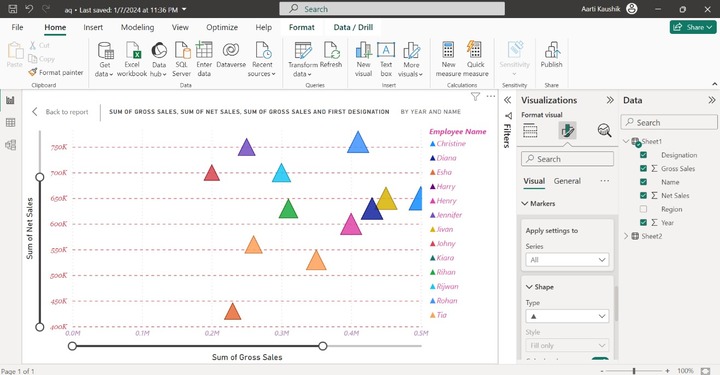Create a Quick measure
Image resolution: width=720 pixels, height=375 pixels.
pos(475,60)
